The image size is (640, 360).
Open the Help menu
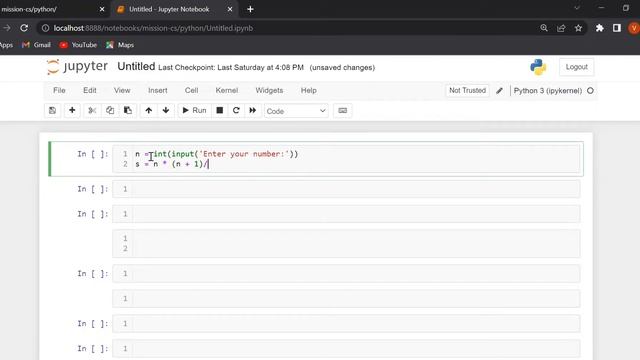coord(309,90)
